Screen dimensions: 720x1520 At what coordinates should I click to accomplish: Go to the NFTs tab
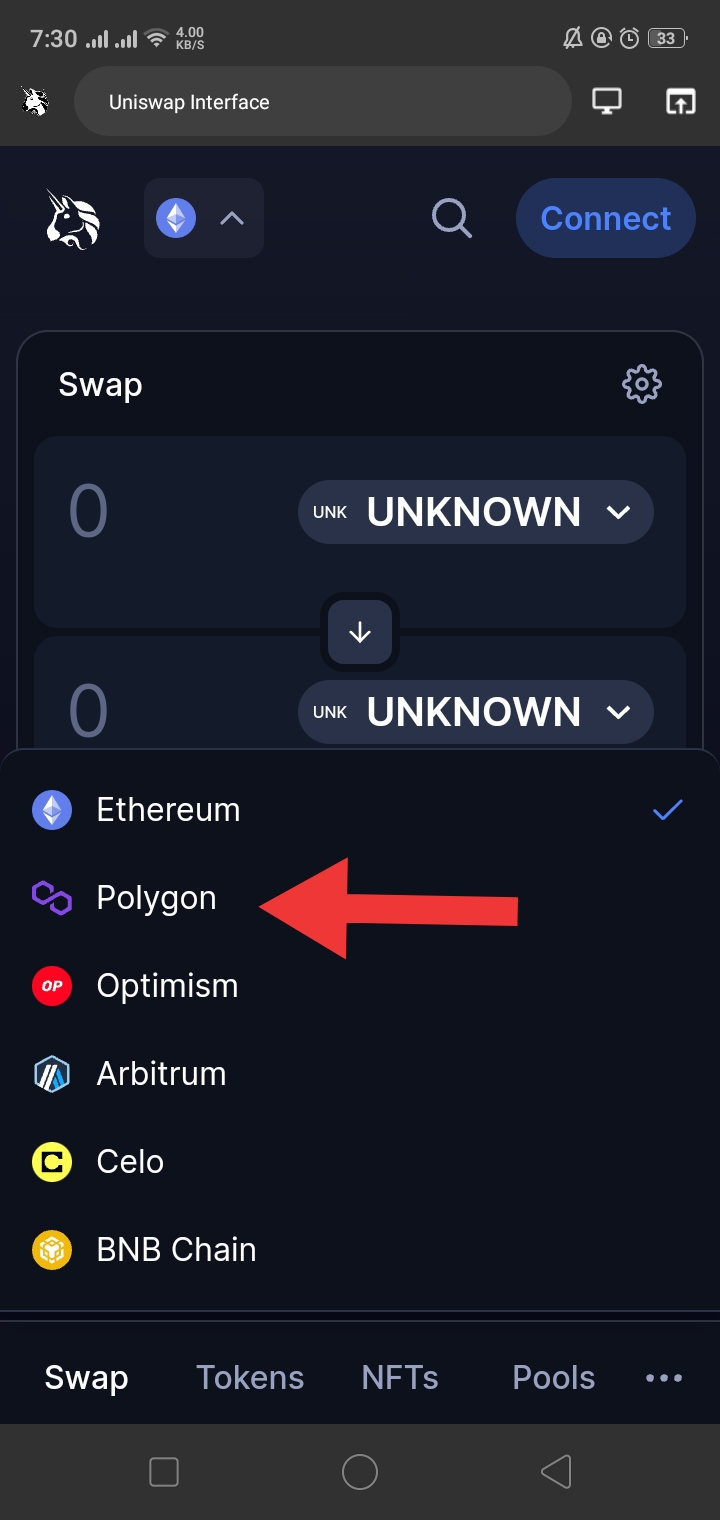point(400,1377)
